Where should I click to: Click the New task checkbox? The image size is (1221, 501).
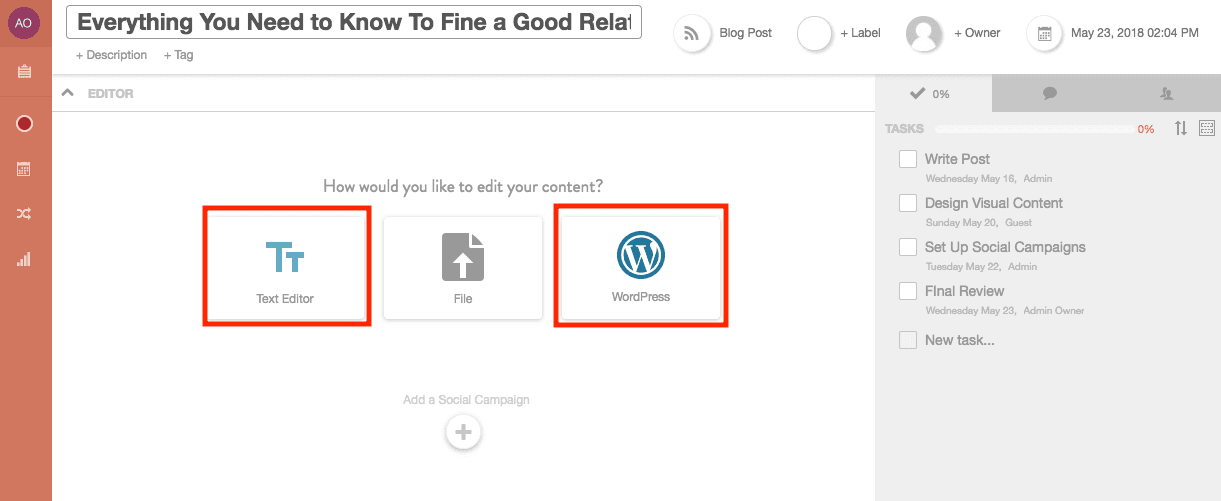(908, 340)
